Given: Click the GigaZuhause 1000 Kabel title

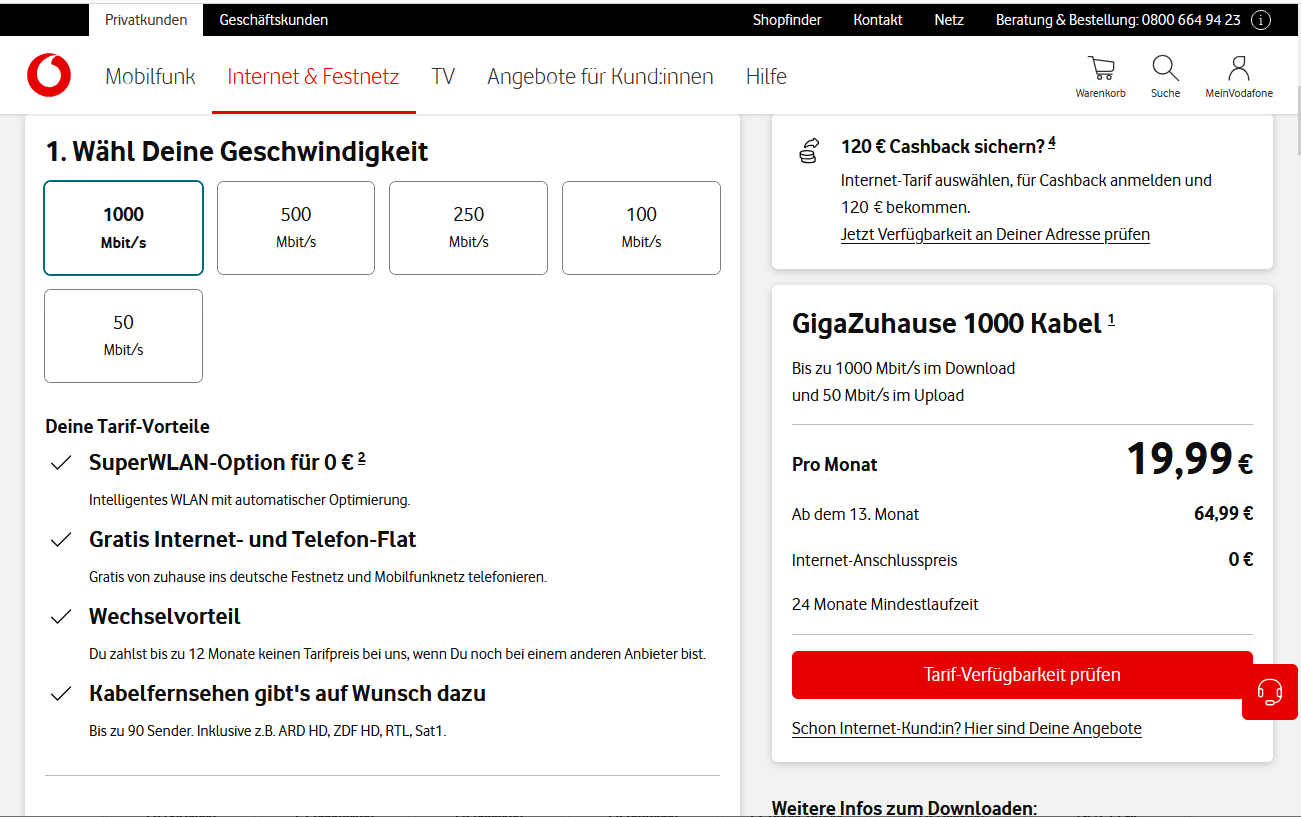Looking at the screenshot, I should pos(947,324).
